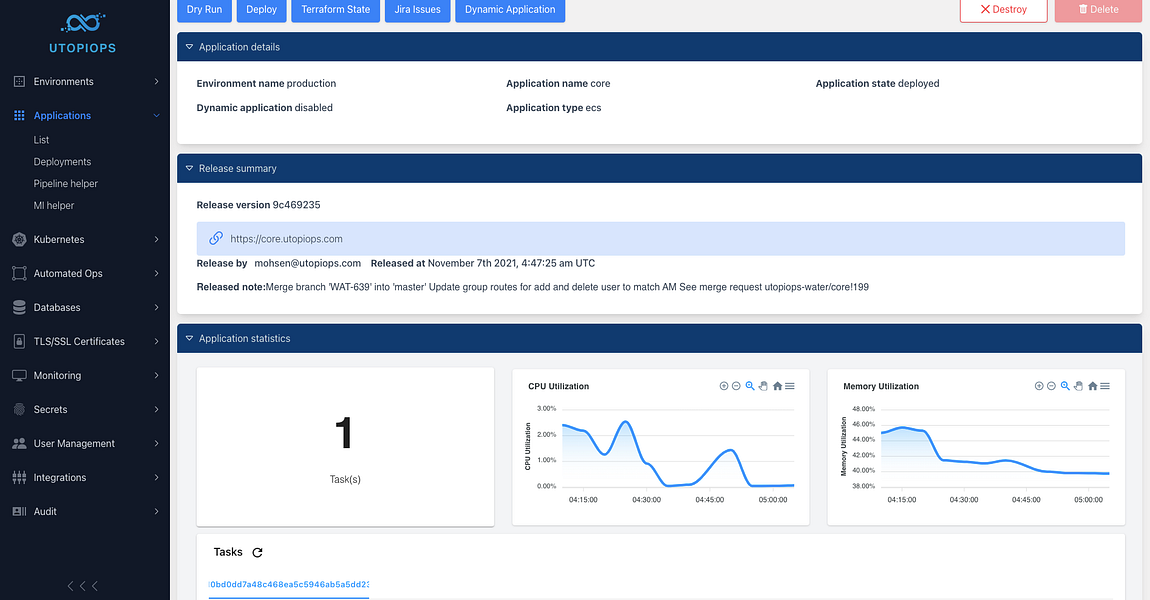
Task: Click the Secrets icon in sidebar
Action: 20,409
